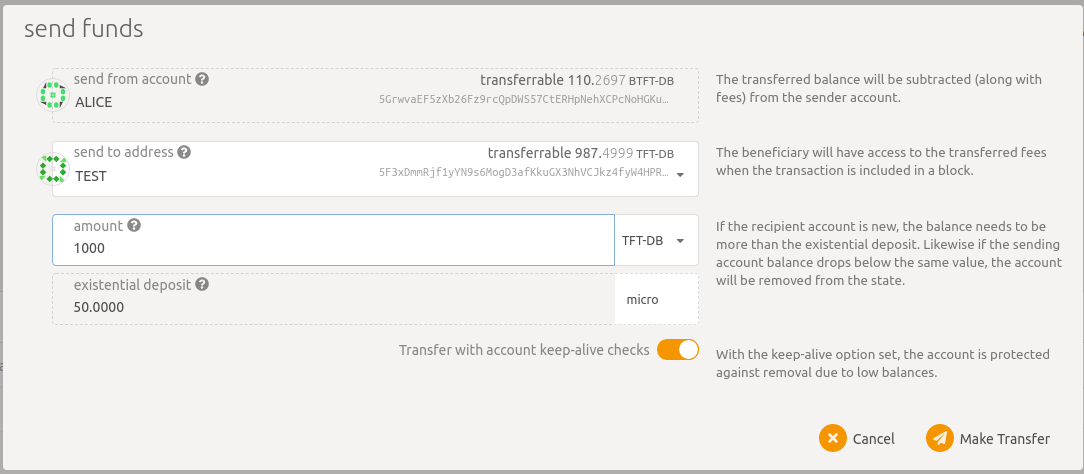Screen dimensions: 1084x474
Task: Click the ALICE sender account field
Action: (375, 95)
